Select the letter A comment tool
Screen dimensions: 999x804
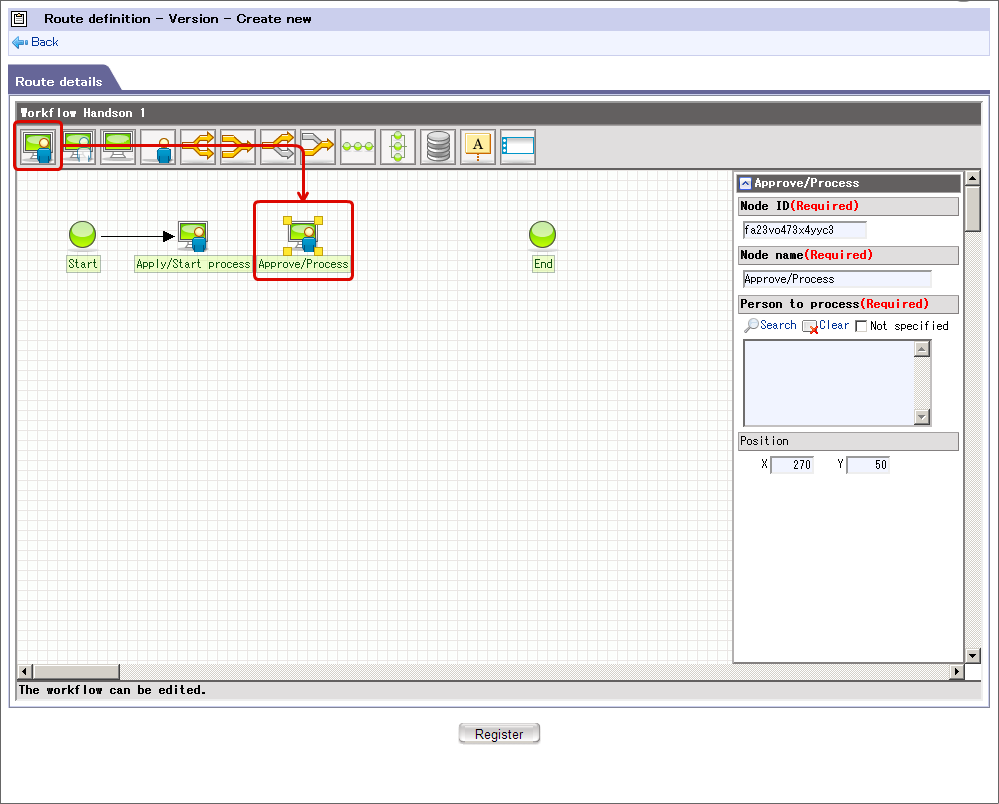coord(478,147)
